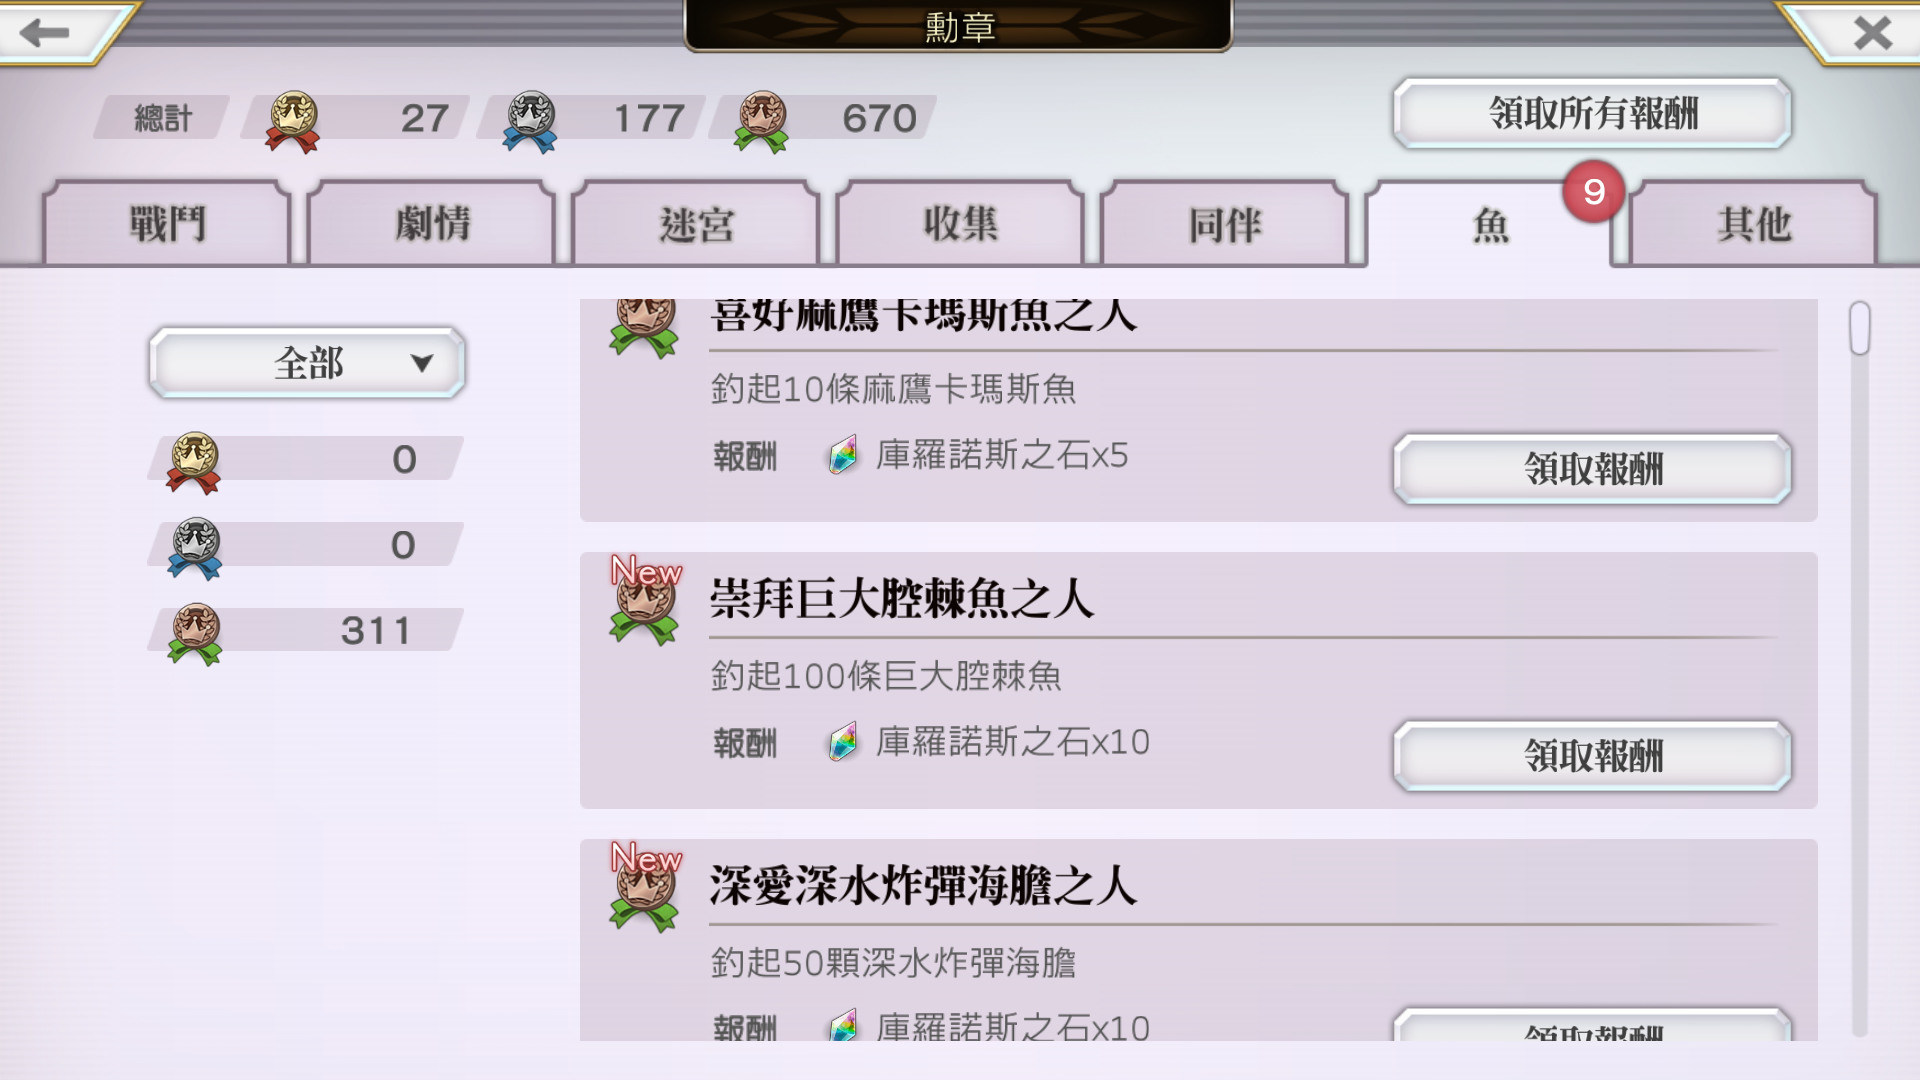Open the 全部 filter dropdown
The image size is (1920, 1080).
click(307, 363)
